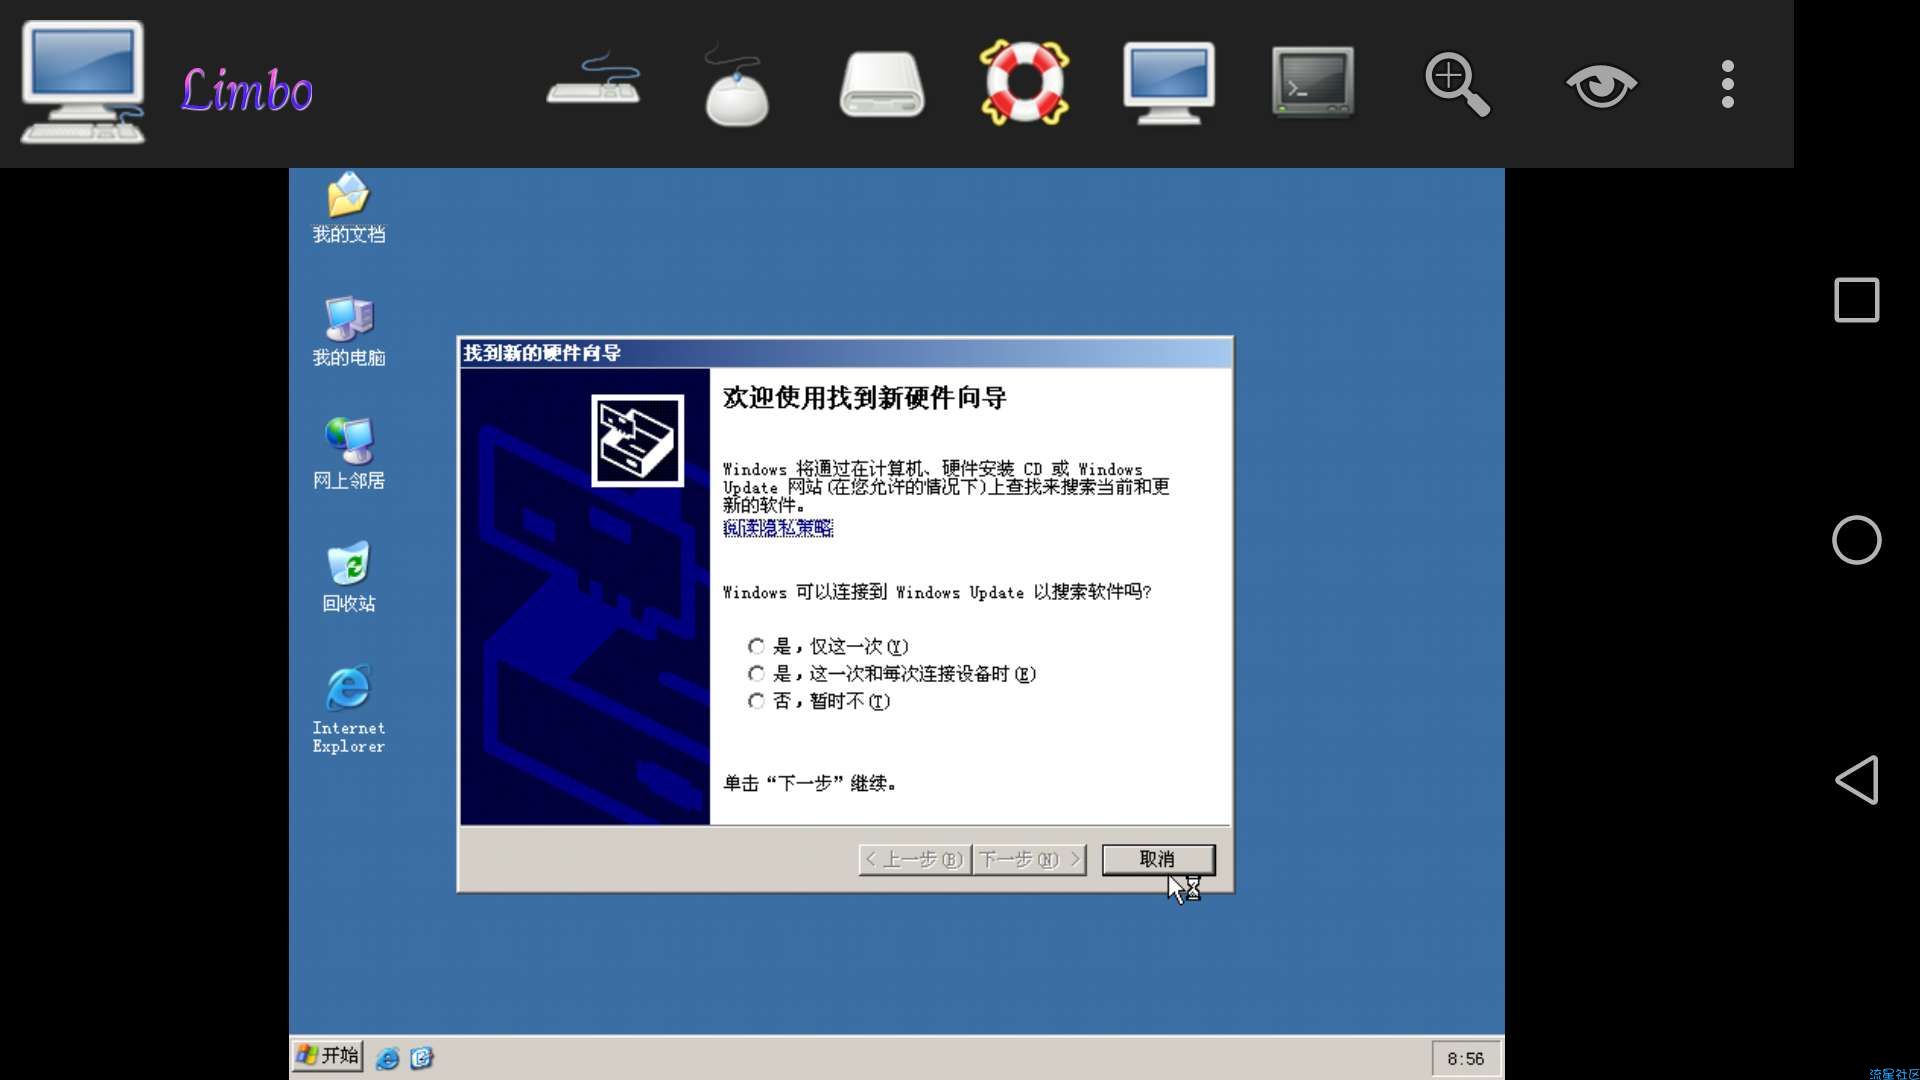Tap the Limbo title text
The width and height of the screenshot is (1920, 1080).
246,90
